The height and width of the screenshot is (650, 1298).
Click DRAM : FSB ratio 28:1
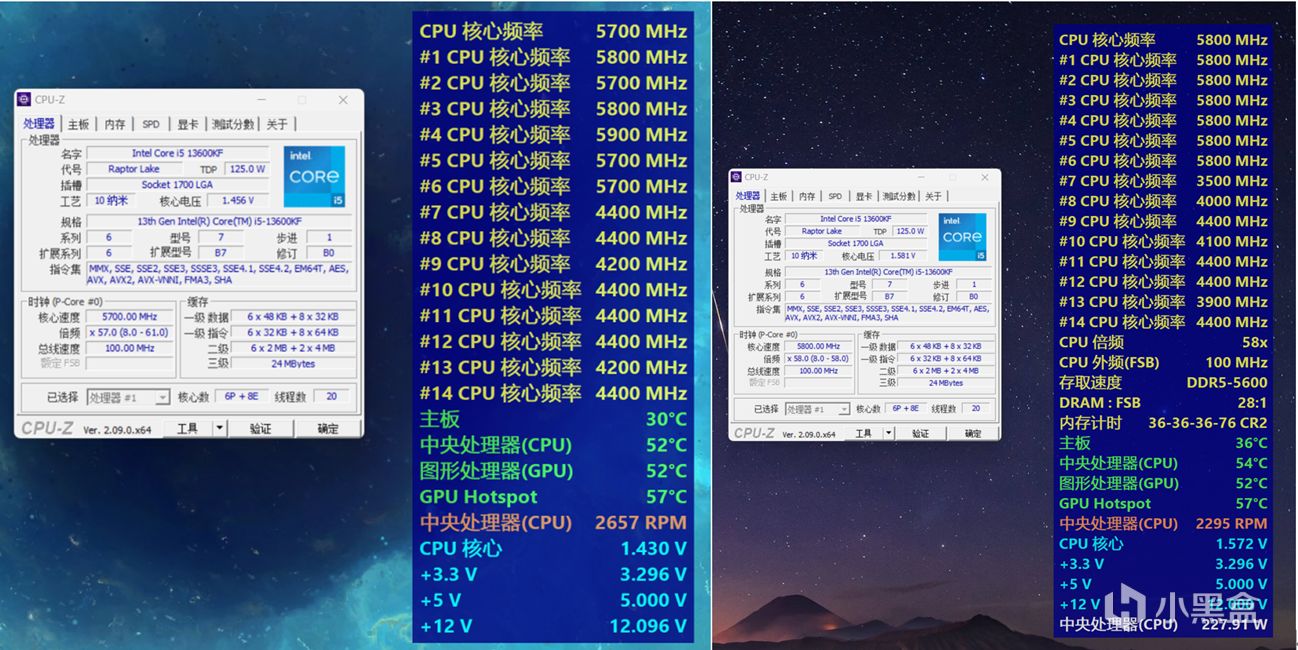click(1251, 402)
